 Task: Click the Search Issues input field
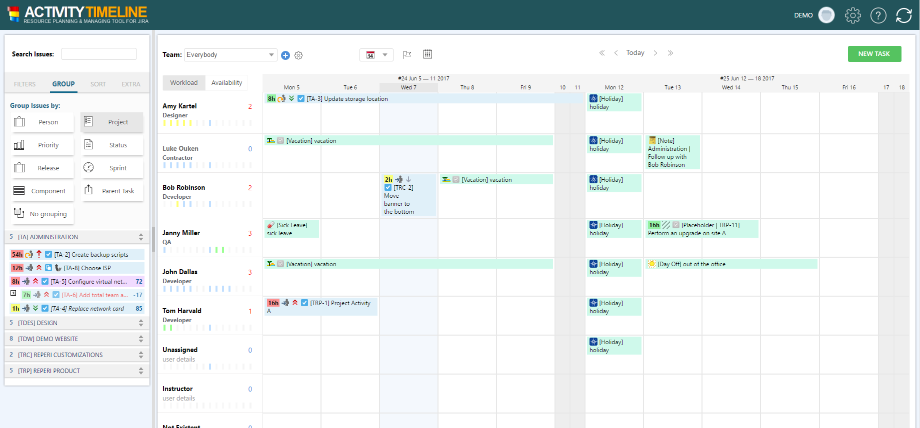tap(99, 54)
